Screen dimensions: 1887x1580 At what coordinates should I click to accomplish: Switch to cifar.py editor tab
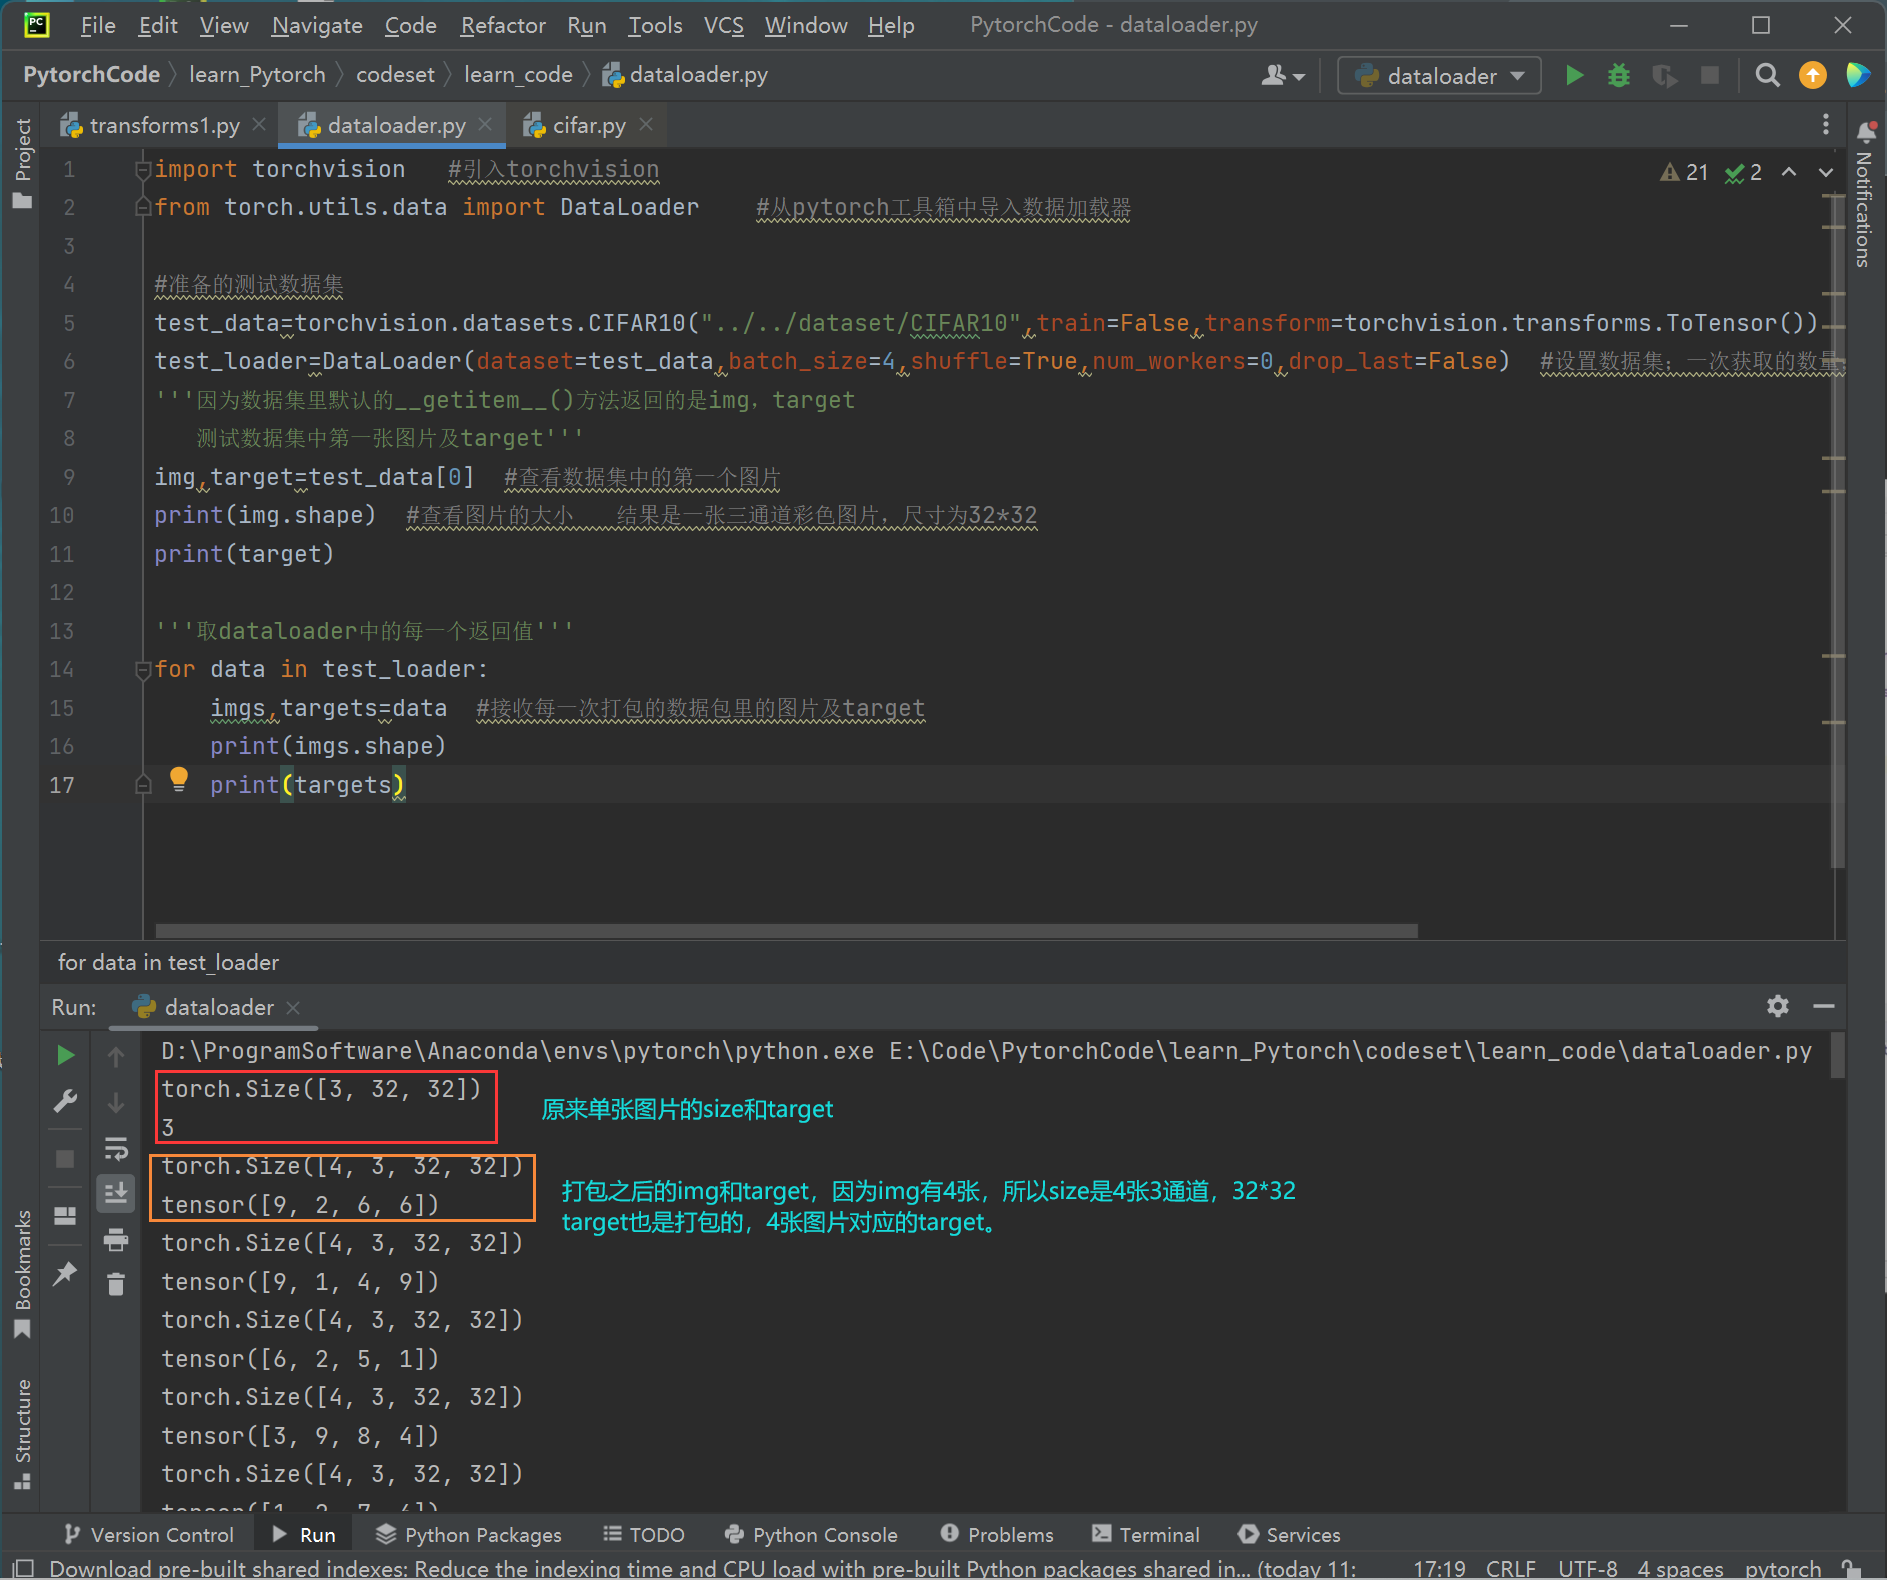click(588, 125)
